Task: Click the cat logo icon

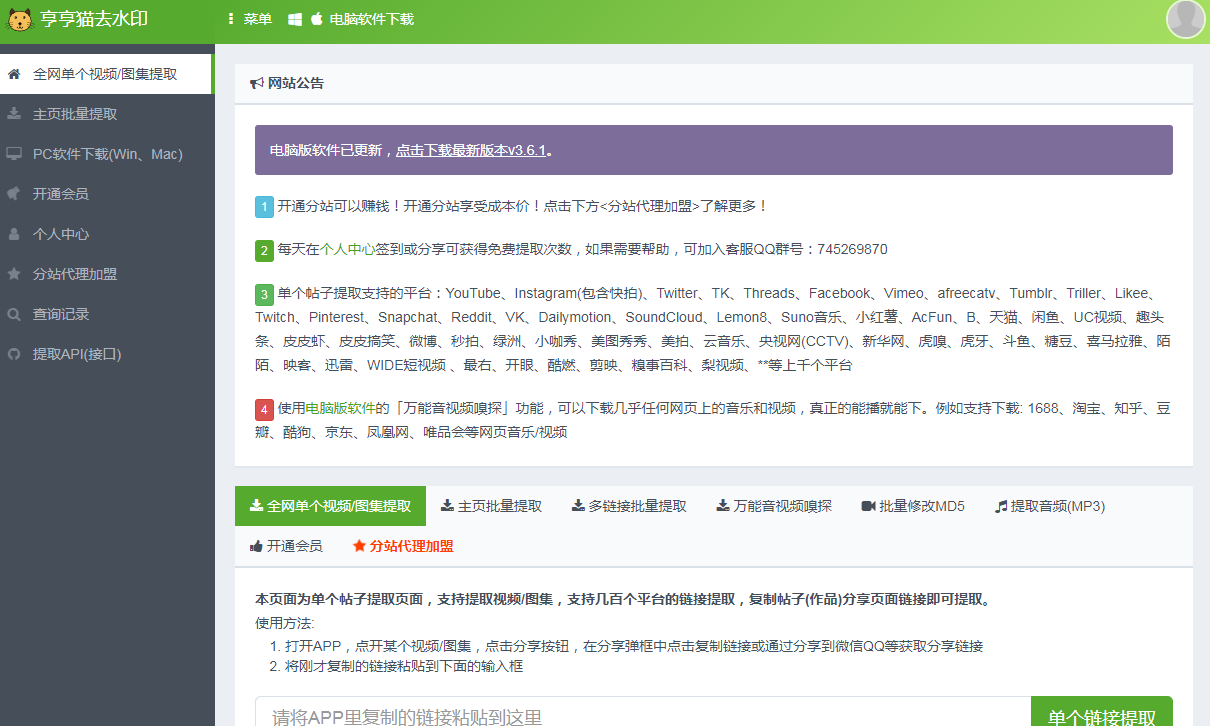Action: pyautogui.click(x=20, y=19)
